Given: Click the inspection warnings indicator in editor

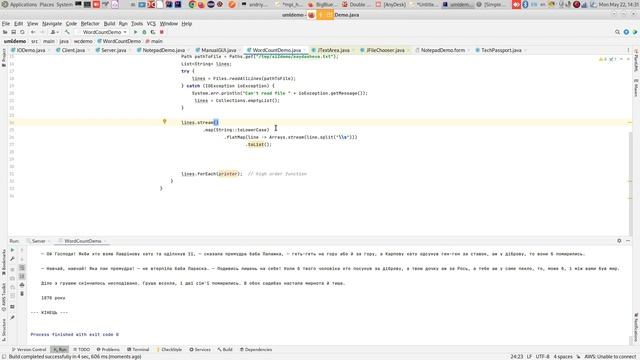Looking at the screenshot, I should [x=606, y=60].
